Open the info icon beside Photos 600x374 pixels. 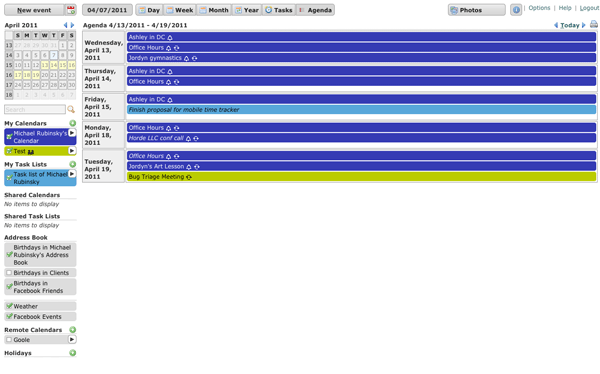pos(516,10)
